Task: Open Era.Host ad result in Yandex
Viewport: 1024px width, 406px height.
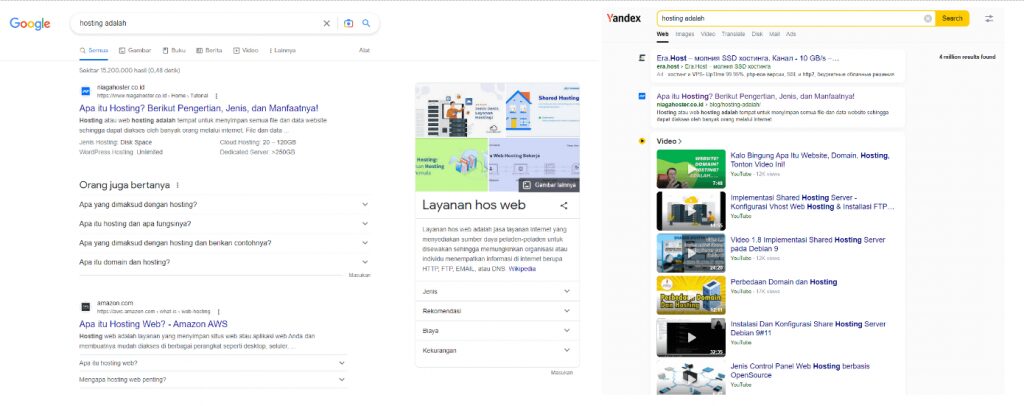Action: [748, 58]
